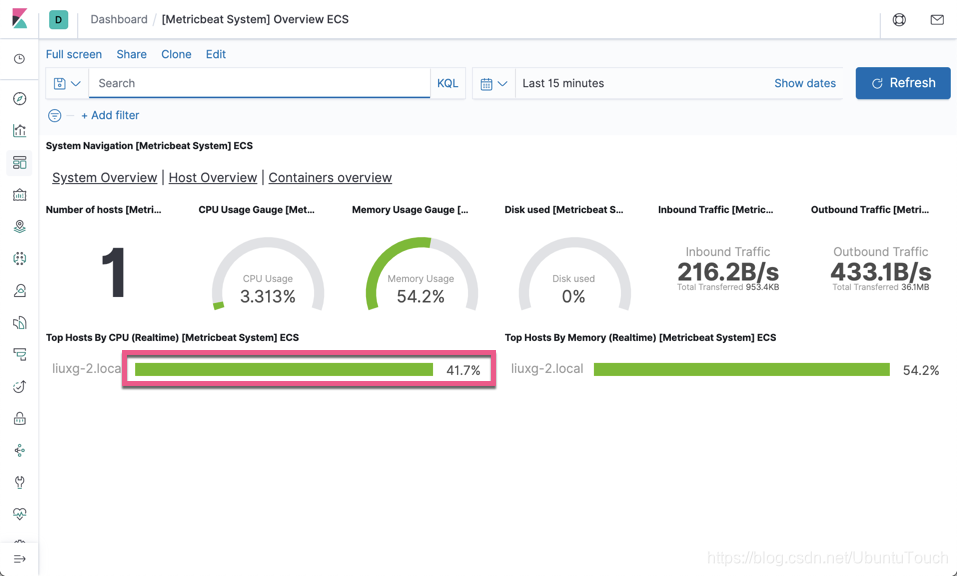The width and height of the screenshot is (957, 576).
Task: Click the Kibana logo
Action: [19, 19]
